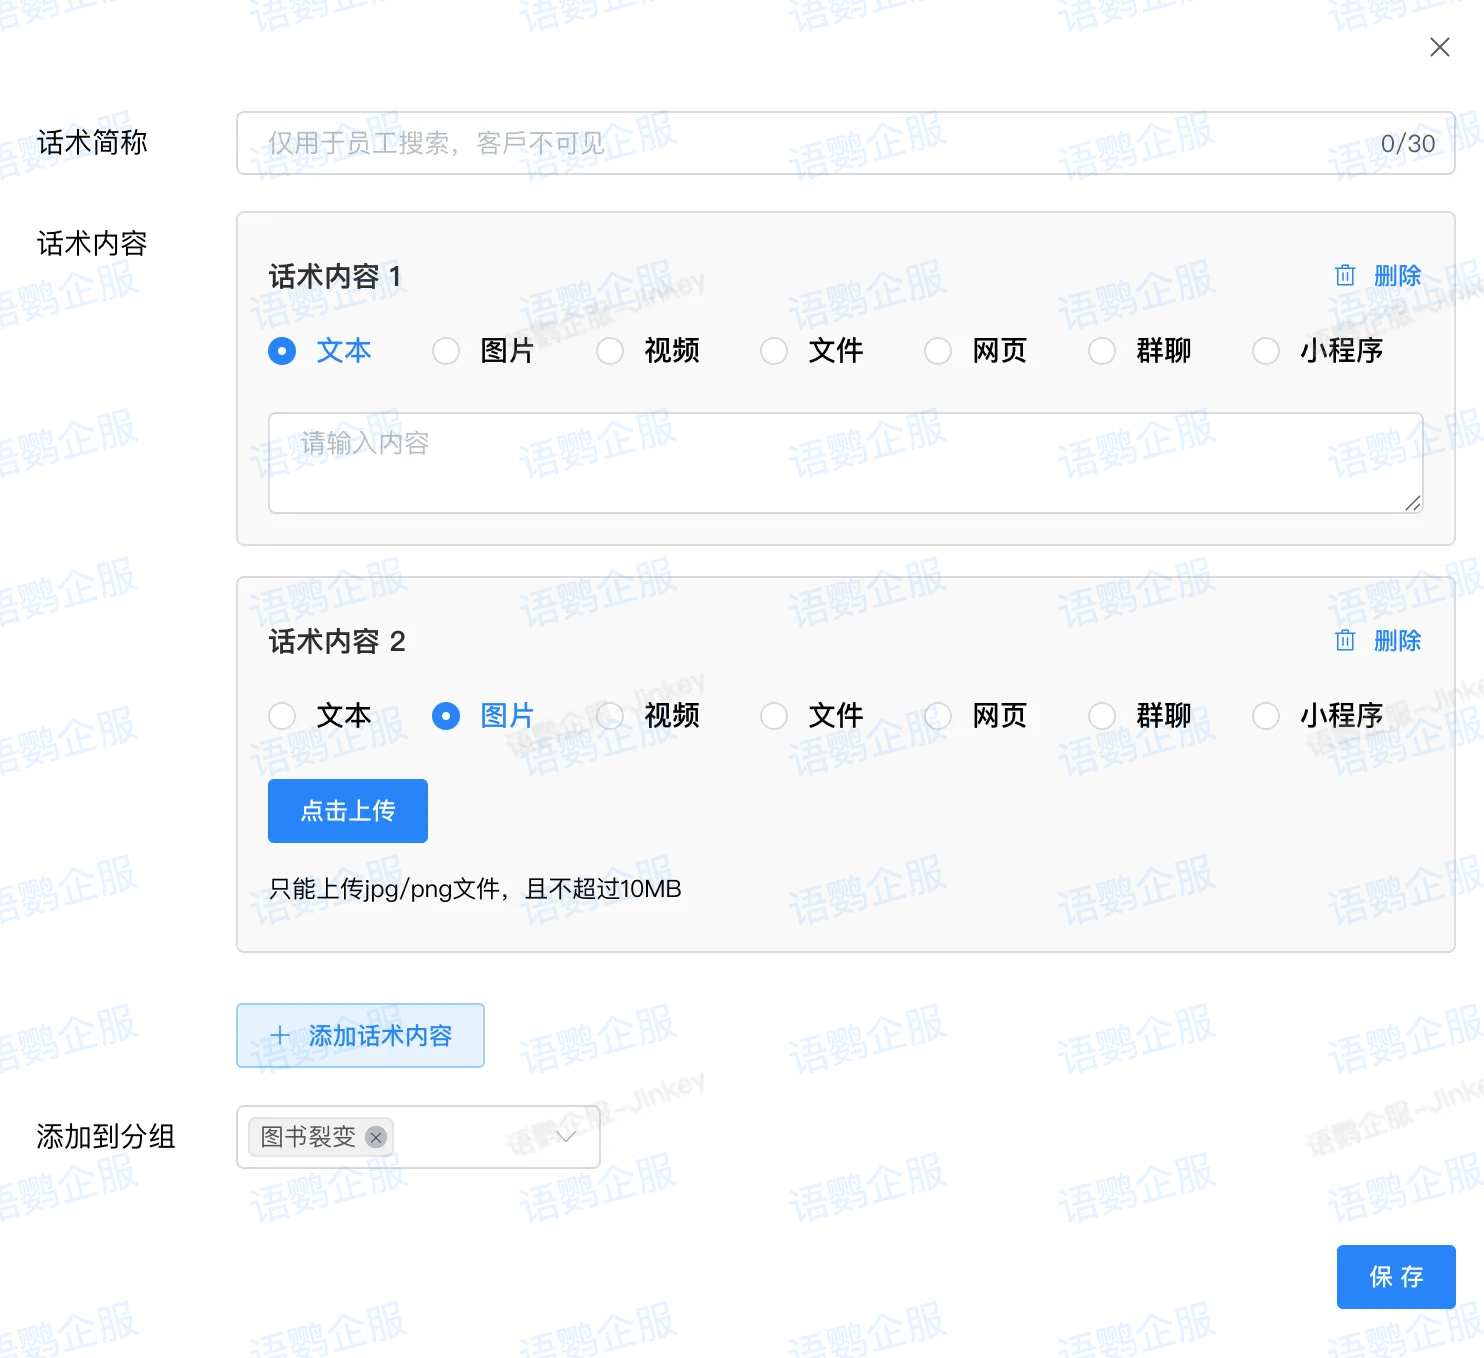Click the trash icon in 话术内容 2
Image resolution: width=1484 pixels, height=1358 pixels.
[1345, 641]
